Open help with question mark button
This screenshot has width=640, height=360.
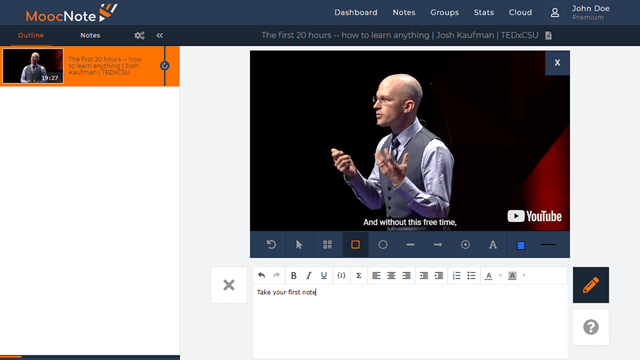[x=591, y=327]
